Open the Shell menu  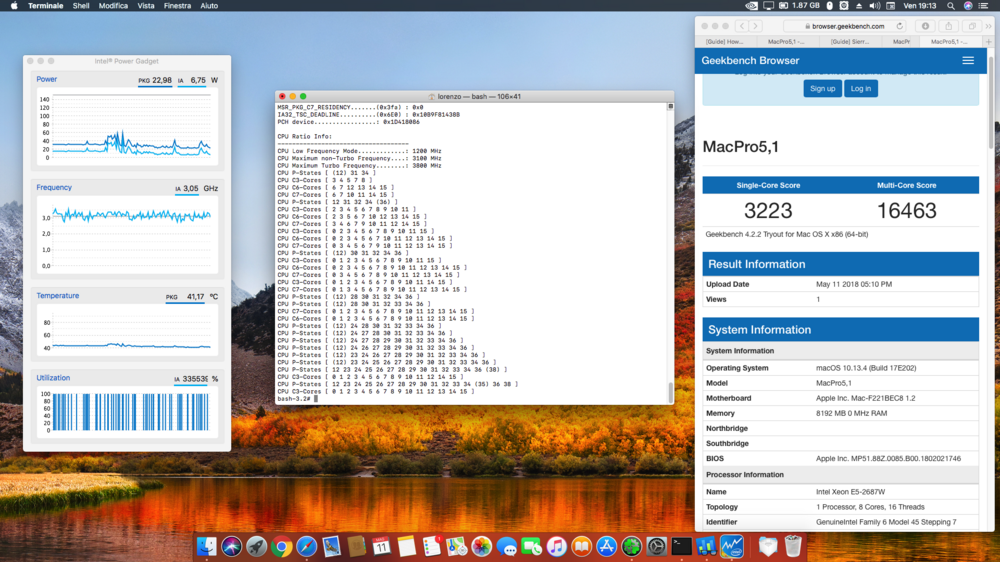(81, 6)
